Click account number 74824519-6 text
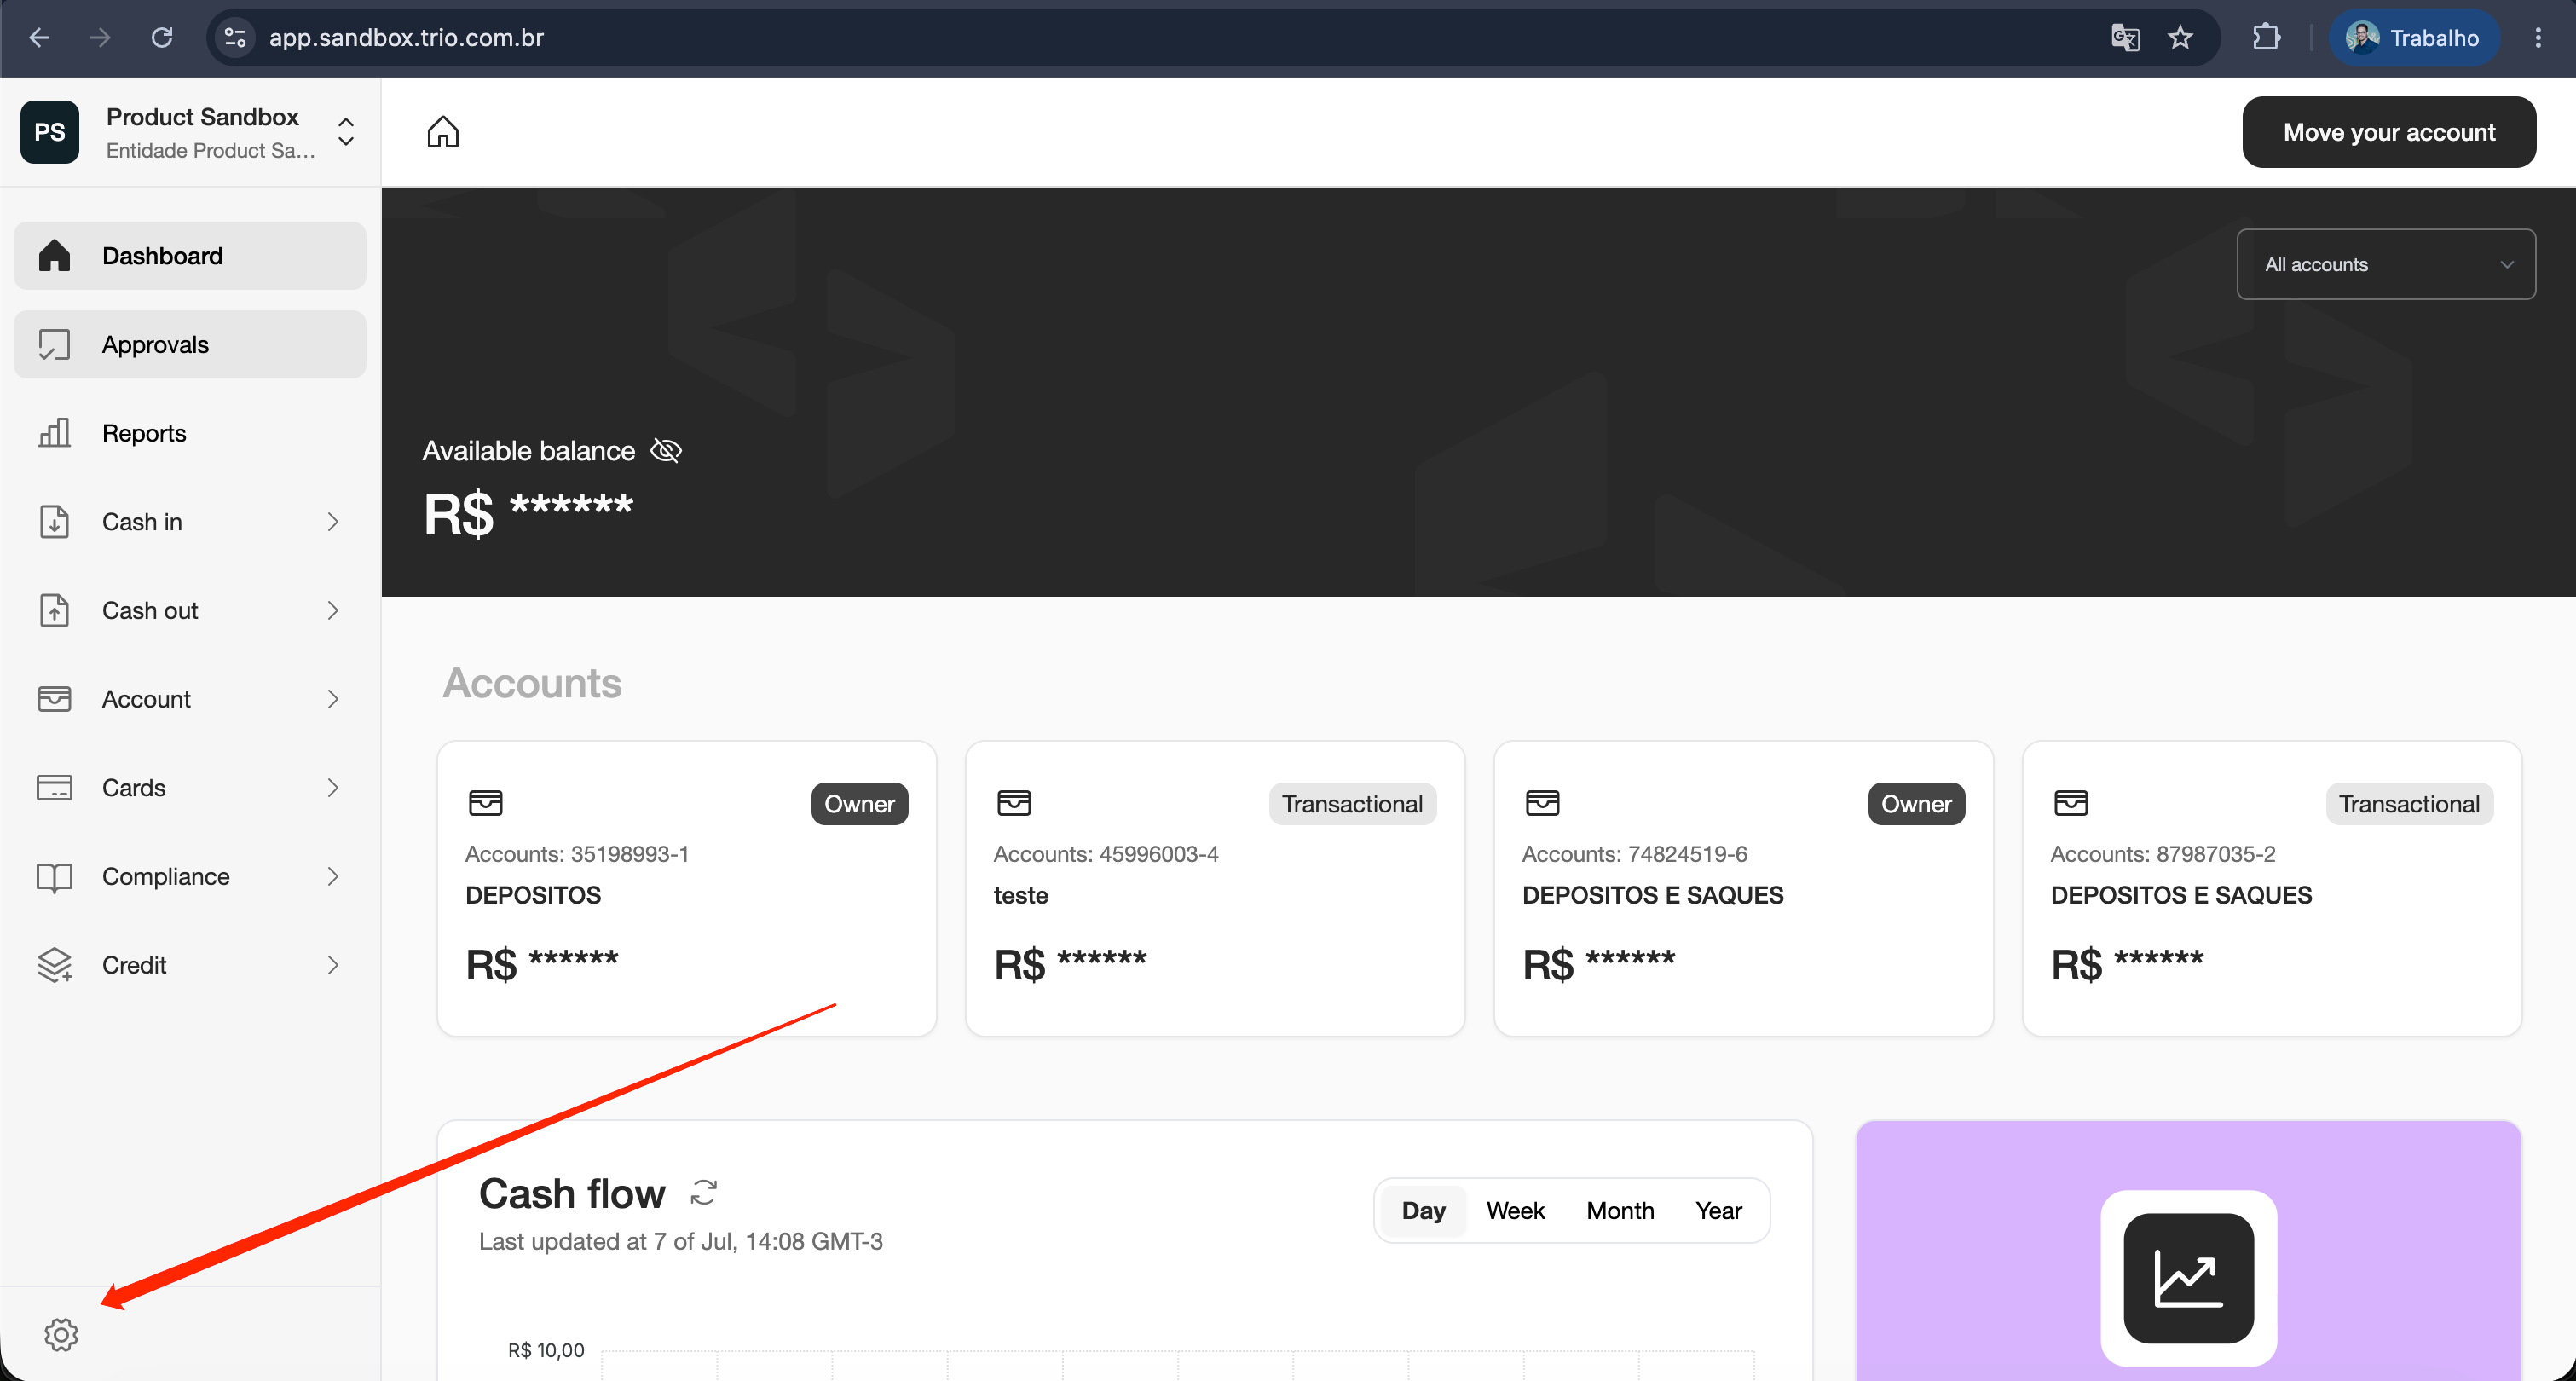Viewport: 2576px width, 1381px height. click(x=1687, y=854)
